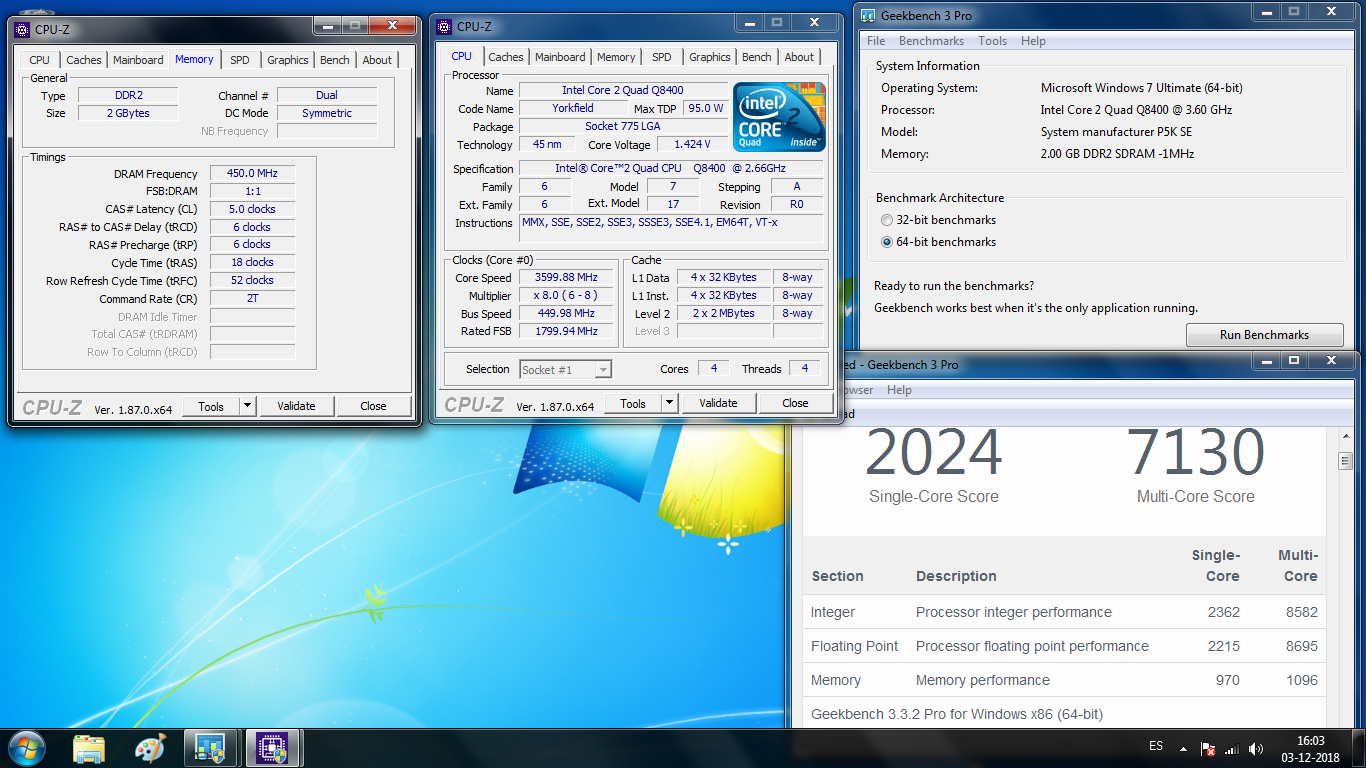Click the Intel Core 2 Quad logo
Viewport: 1366px width, 768px height.
(x=779, y=116)
